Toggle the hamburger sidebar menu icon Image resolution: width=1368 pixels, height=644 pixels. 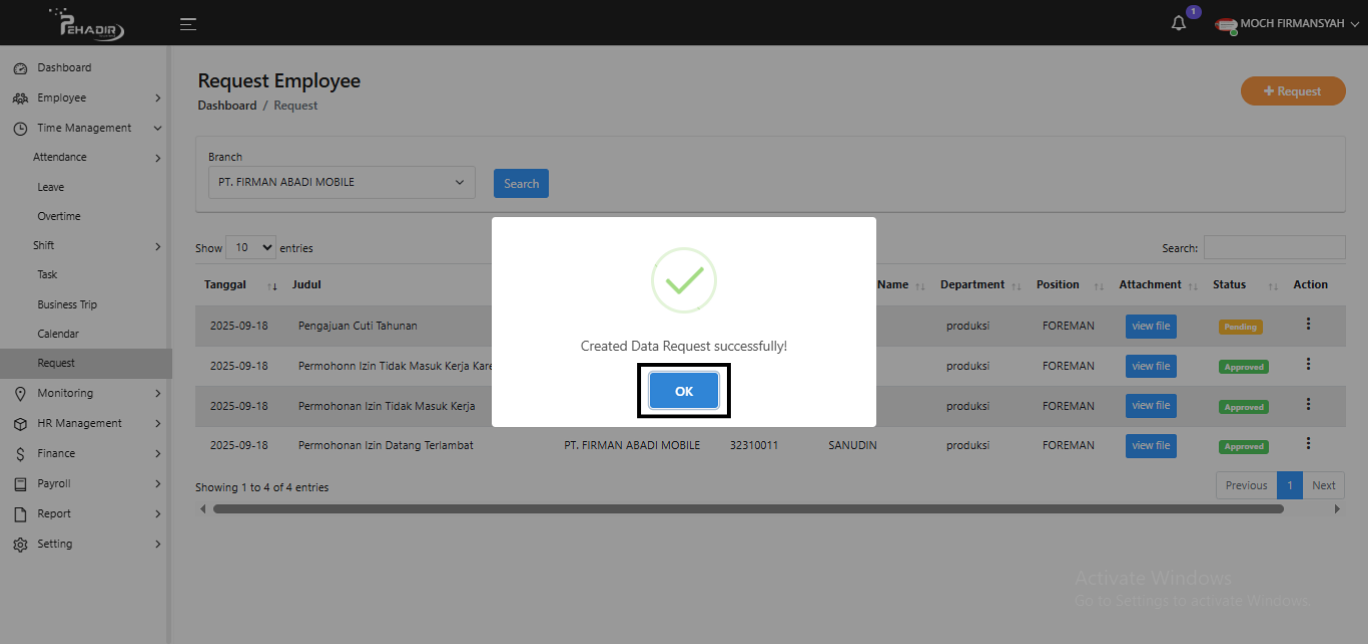pos(188,24)
